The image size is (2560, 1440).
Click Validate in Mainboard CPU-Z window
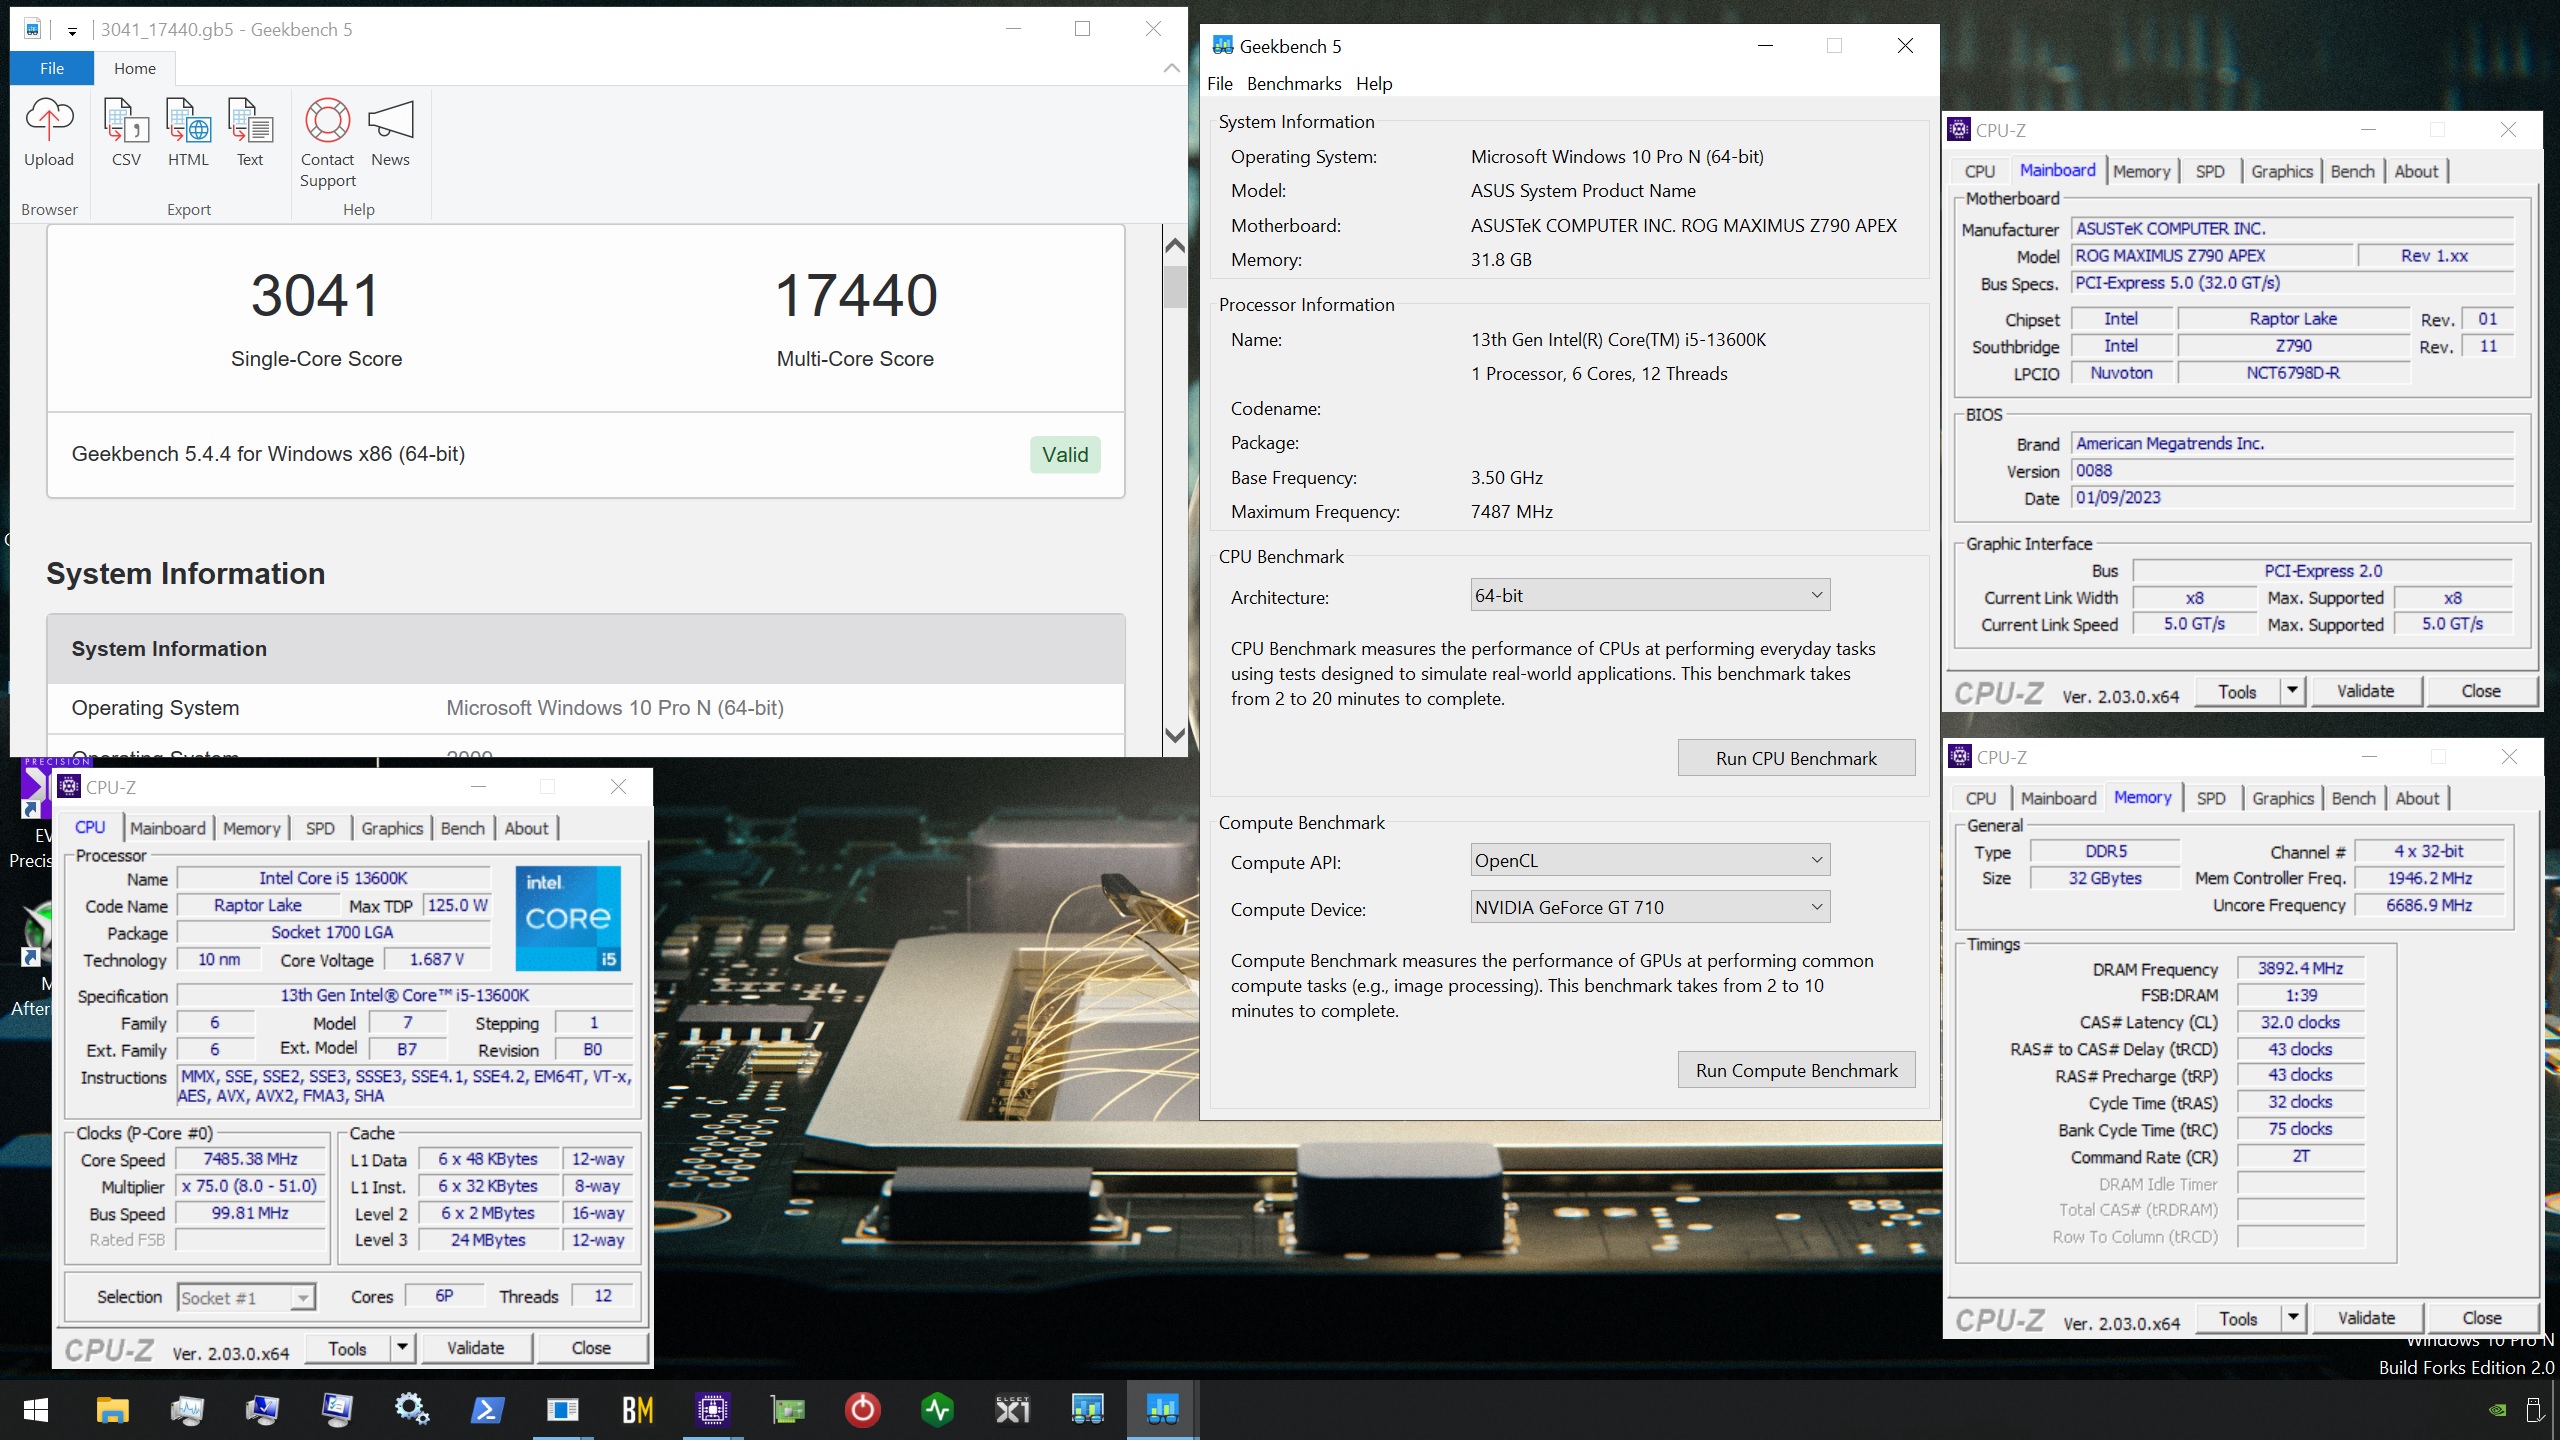(x=2365, y=691)
